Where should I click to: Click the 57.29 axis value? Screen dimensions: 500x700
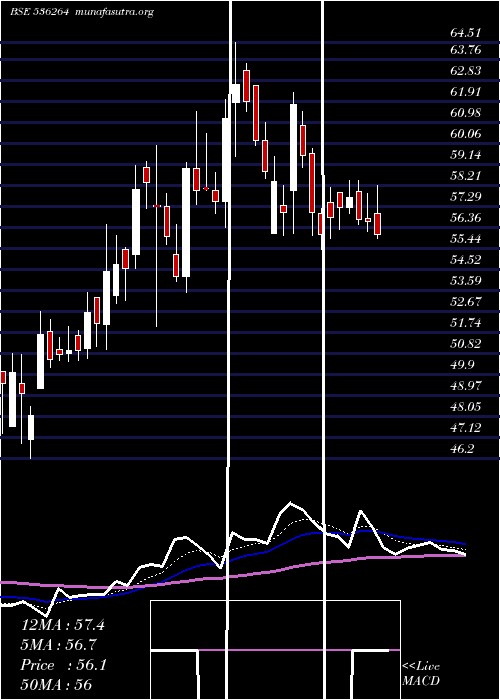click(466, 196)
